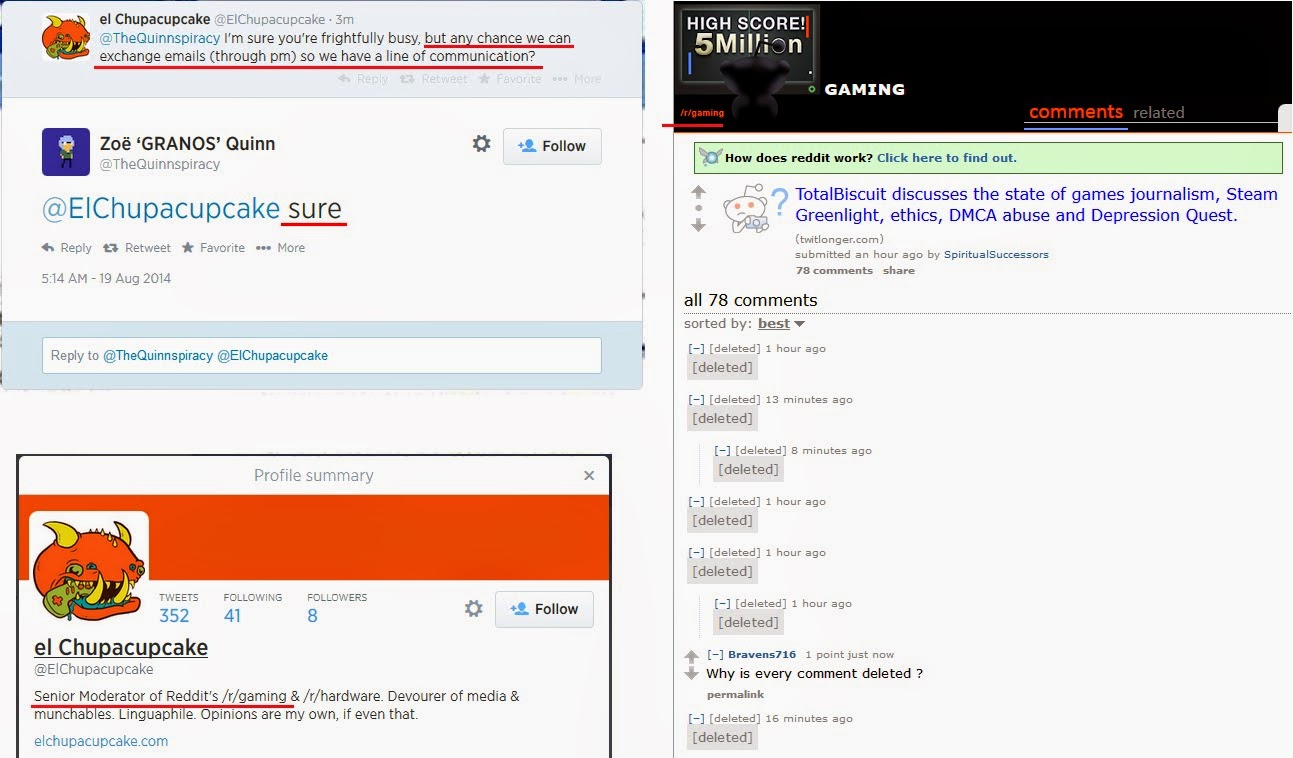Click el Chupacupcake avatar beside top tweet
The image size is (1293, 758).
pyautogui.click(x=66, y=37)
